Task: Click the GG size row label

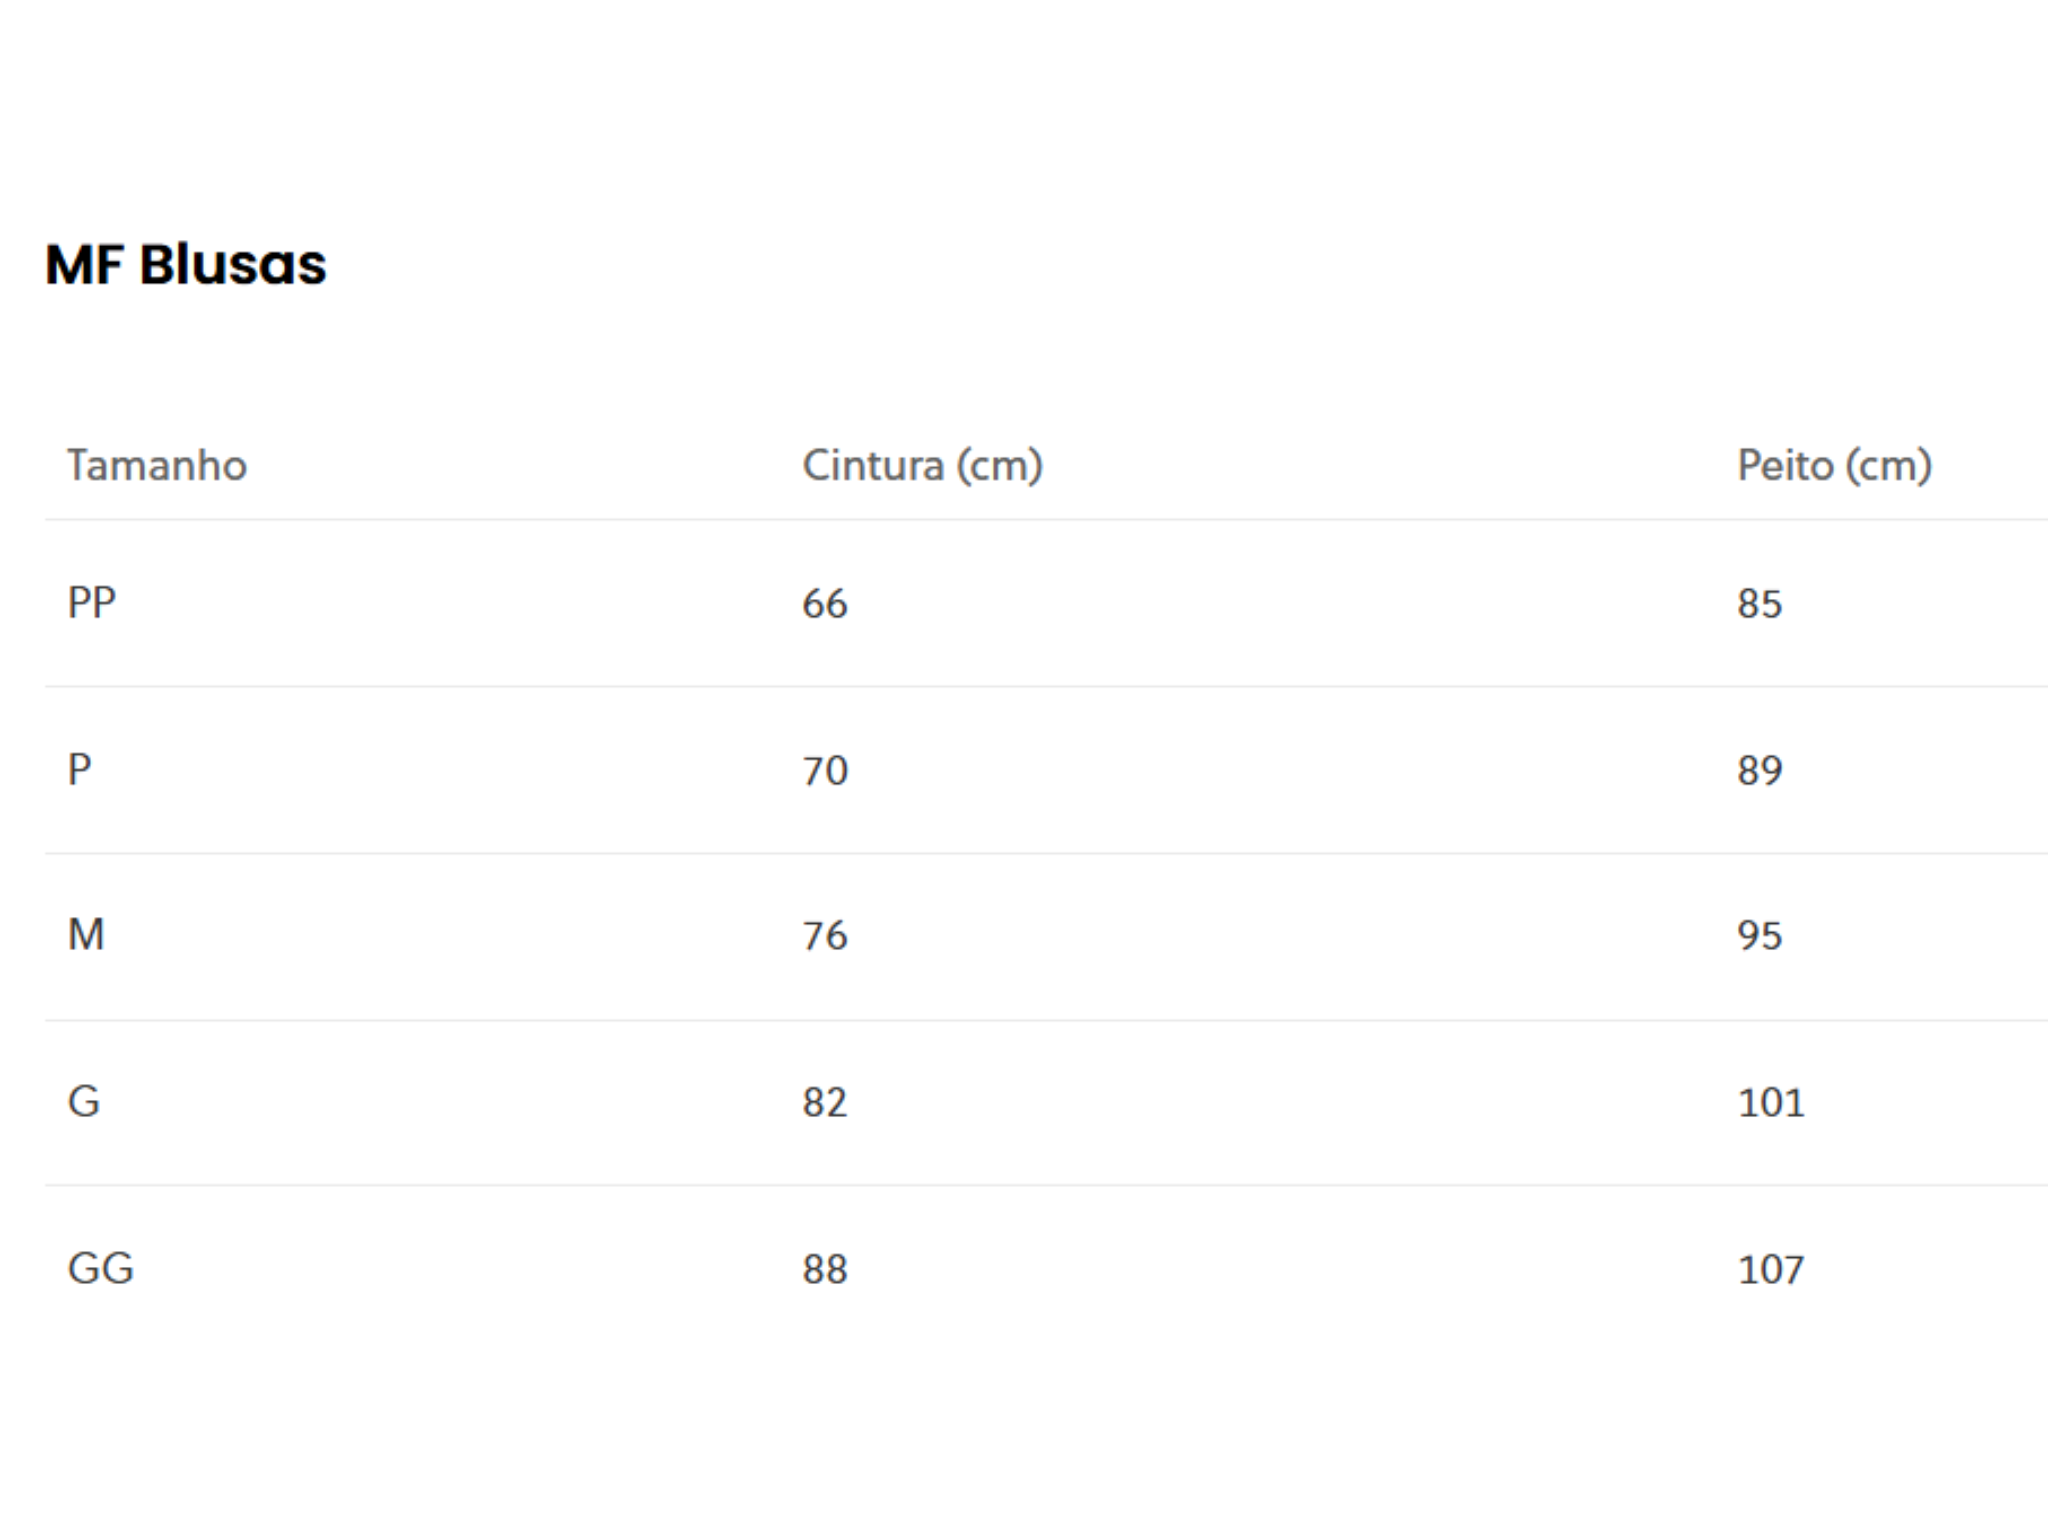Action: tap(100, 1269)
